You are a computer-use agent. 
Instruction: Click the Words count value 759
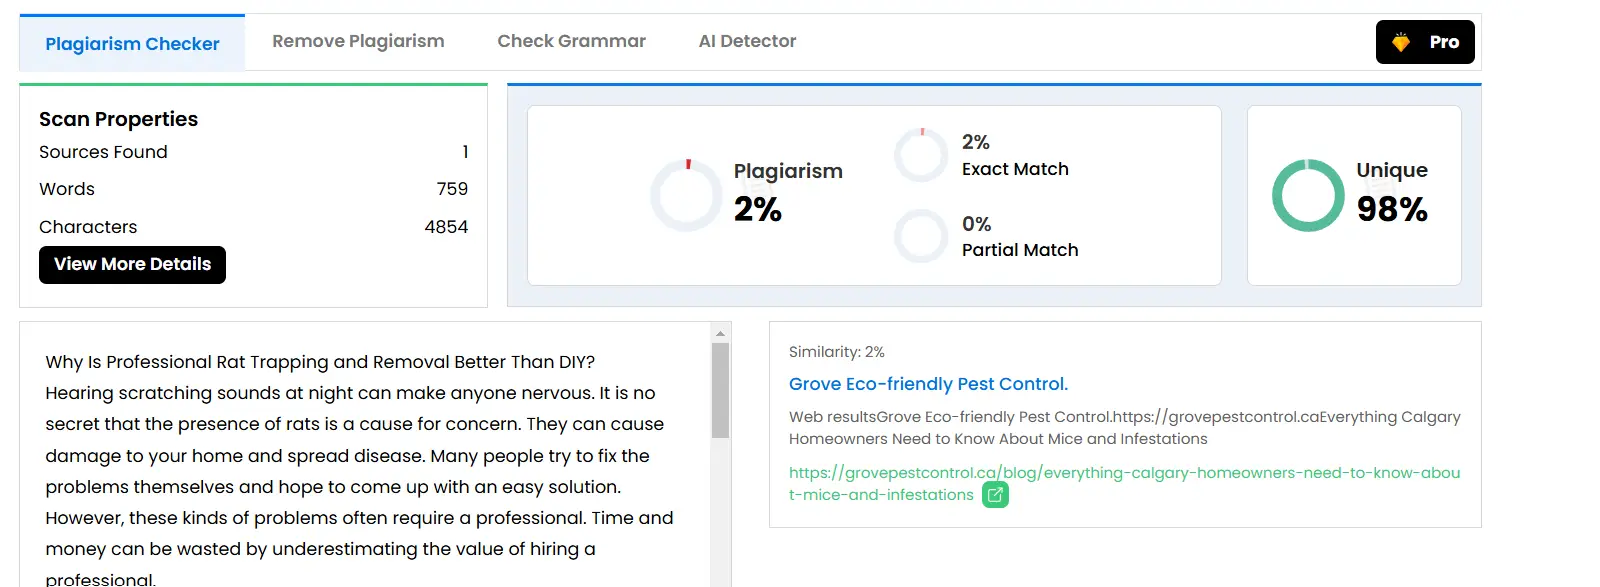pos(452,189)
